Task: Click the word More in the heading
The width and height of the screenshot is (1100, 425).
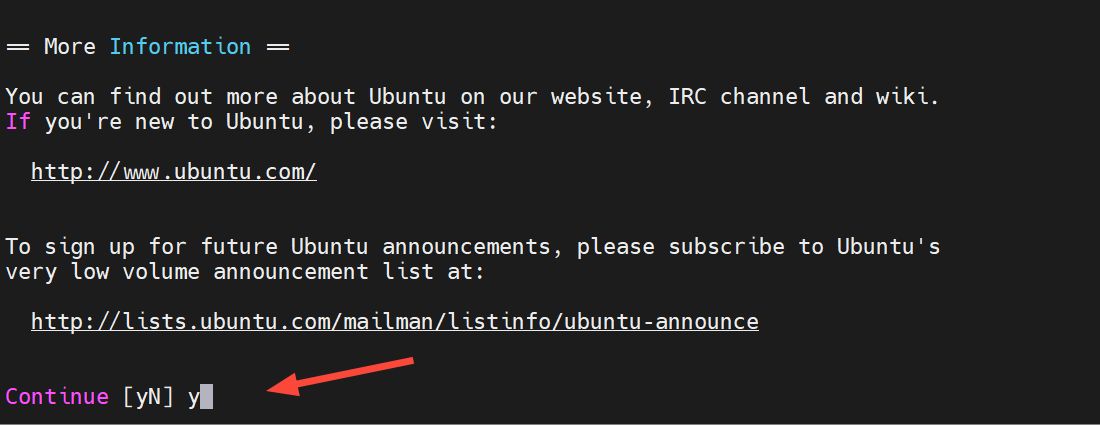Action: tap(70, 46)
